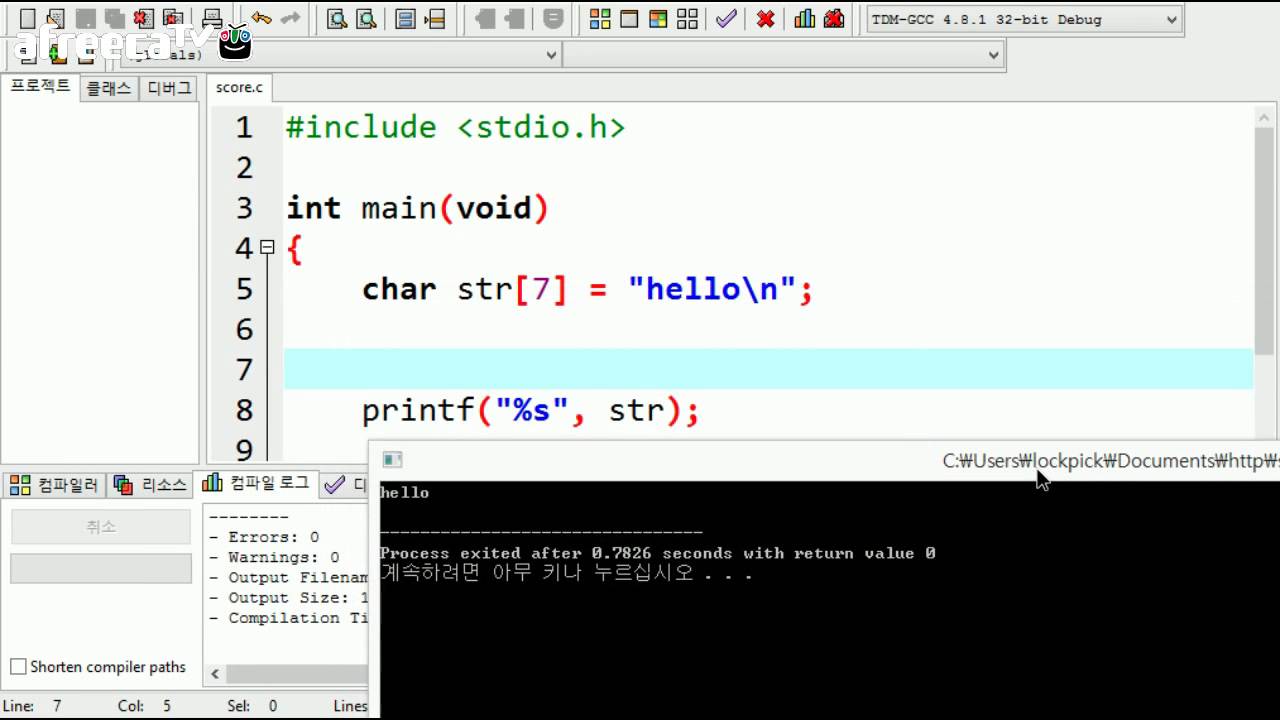Click the editor vertical scrollbar thumb
This screenshot has width=1280, height=720.
(1264, 240)
